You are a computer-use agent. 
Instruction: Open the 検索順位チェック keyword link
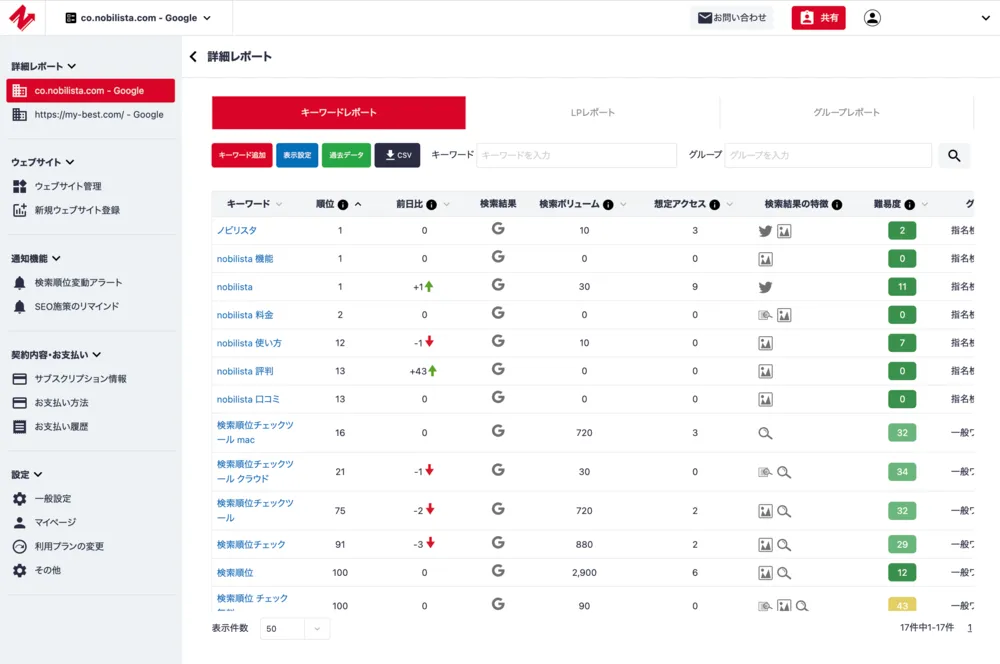[x=251, y=545]
